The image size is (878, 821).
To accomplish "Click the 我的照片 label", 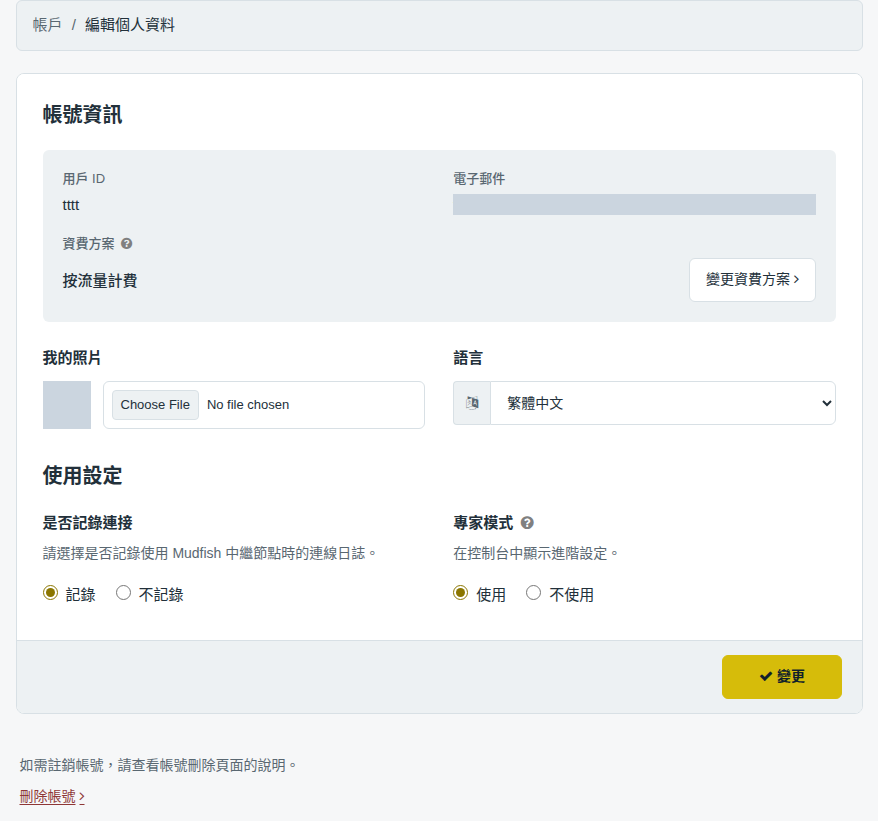I will [x=72, y=358].
